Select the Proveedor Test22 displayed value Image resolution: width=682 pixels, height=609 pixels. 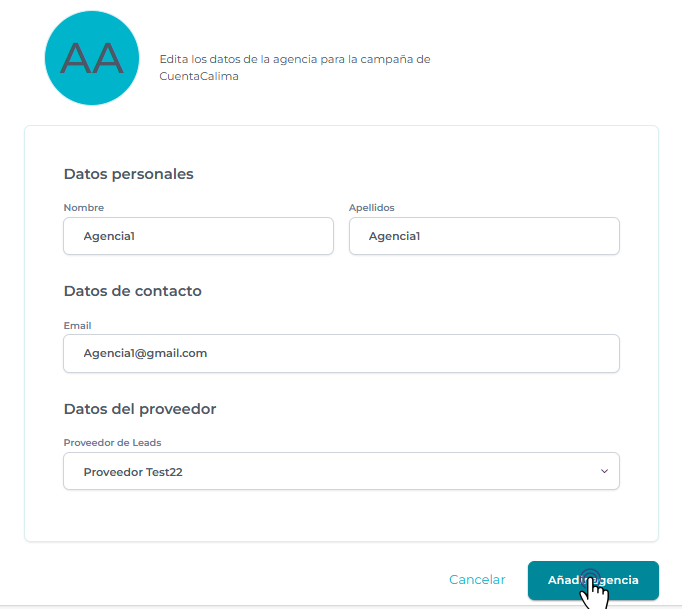tap(133, 471)
